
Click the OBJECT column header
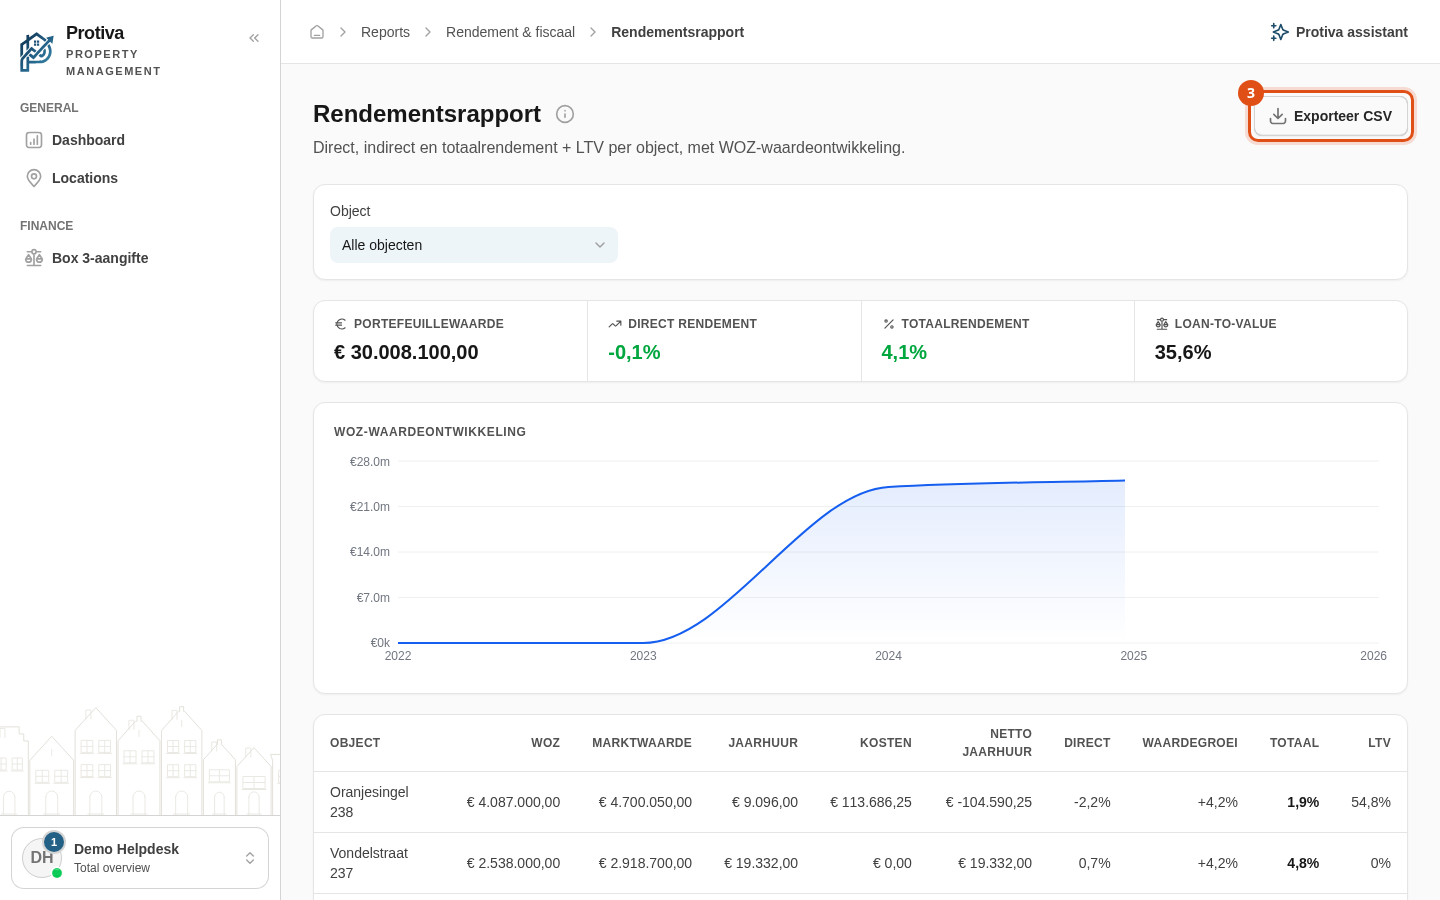pos(355,743)
